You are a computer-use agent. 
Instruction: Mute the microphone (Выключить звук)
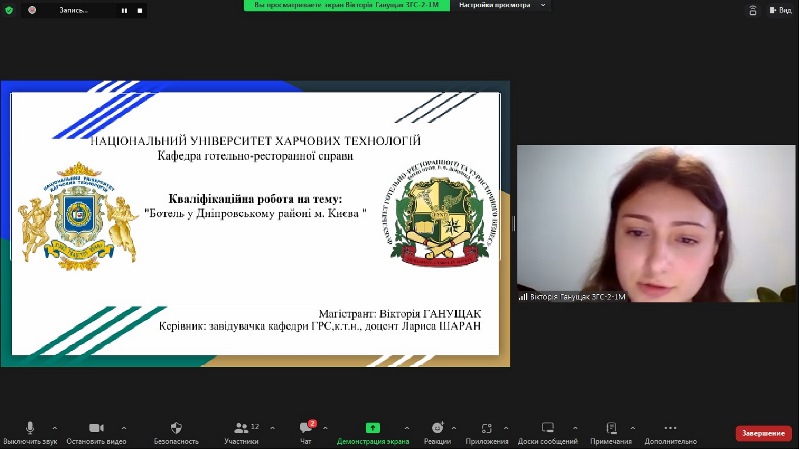coord(30,433)
